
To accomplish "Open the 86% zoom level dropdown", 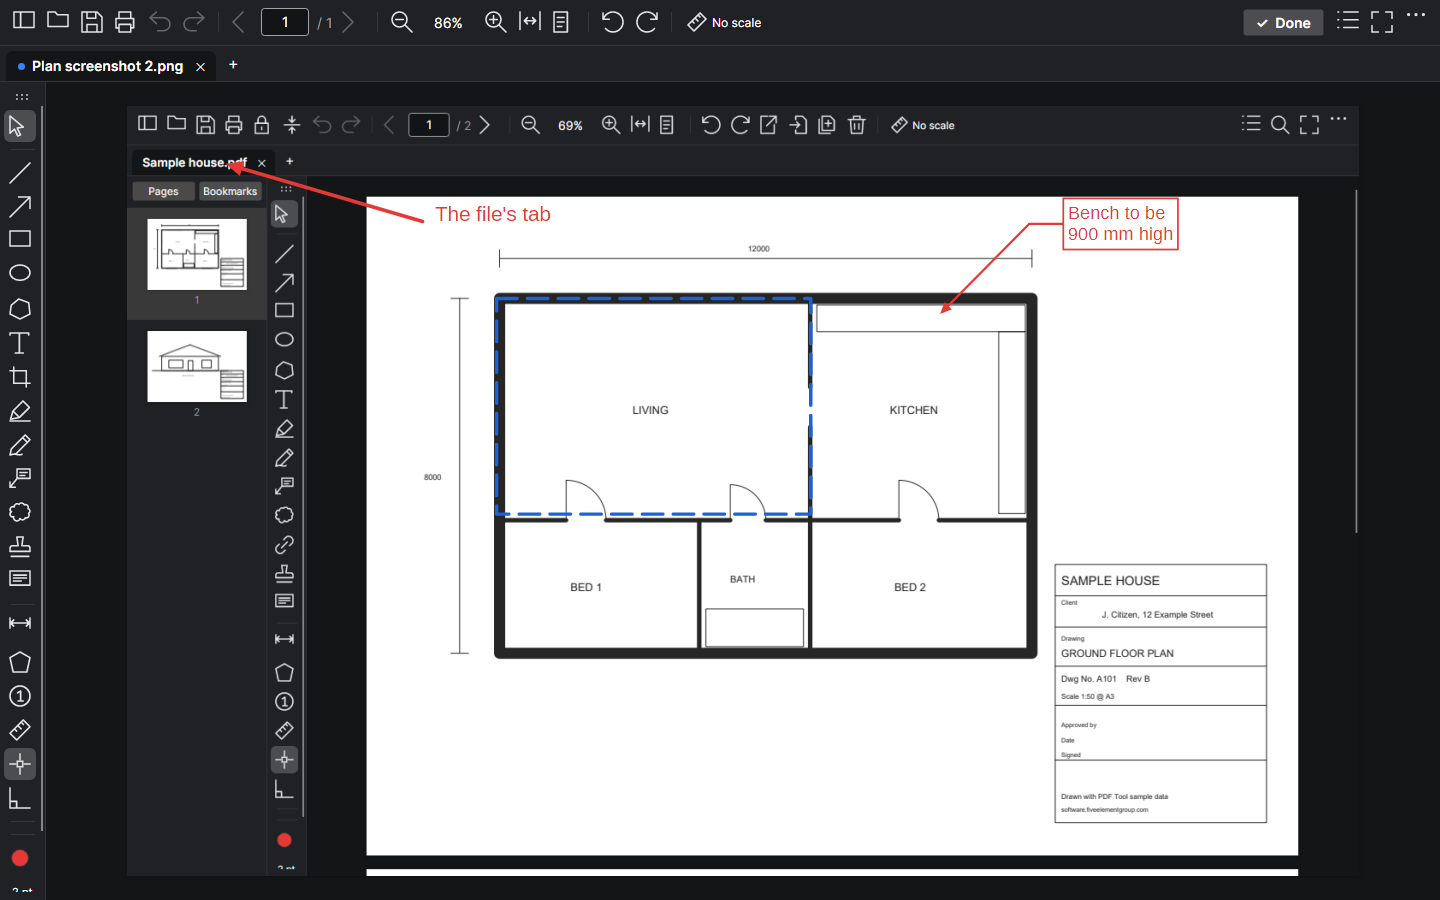I will click(448, 23).
